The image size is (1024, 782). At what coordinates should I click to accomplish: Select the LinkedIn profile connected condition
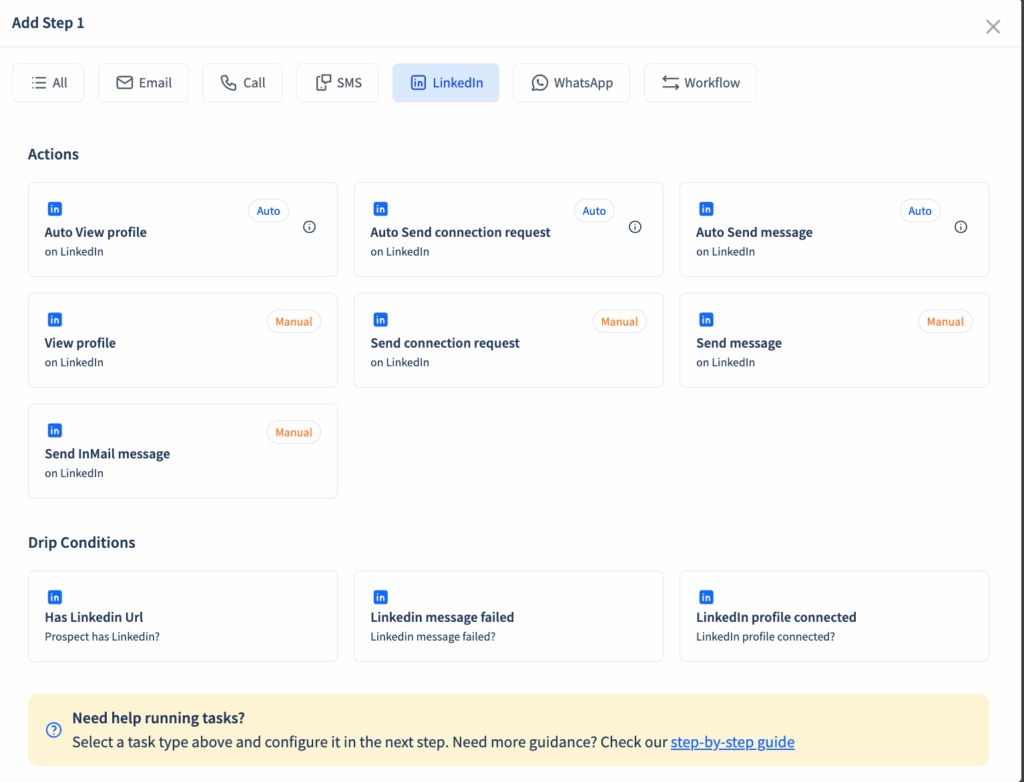(x=834, y=616)
